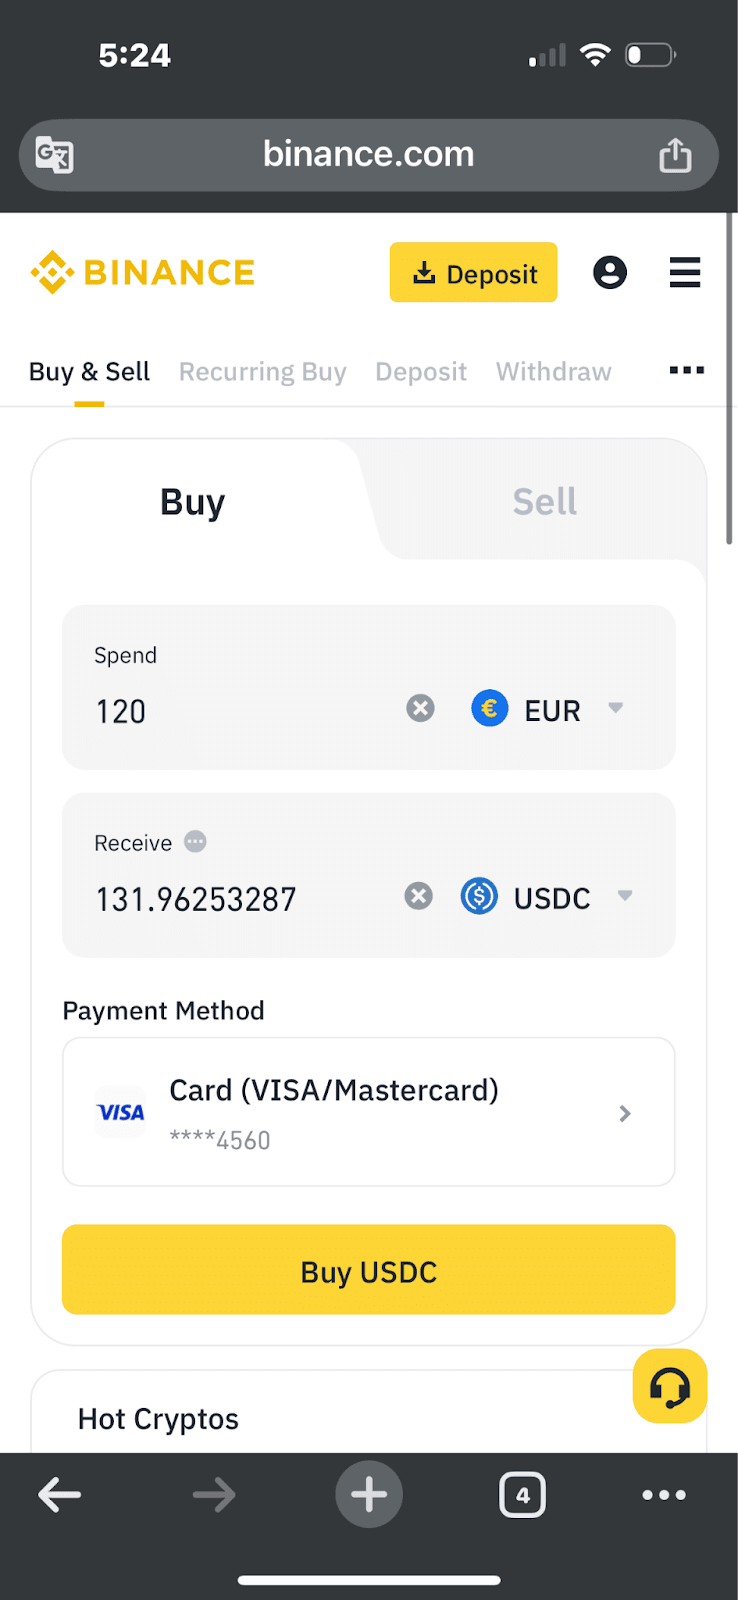Clear the Spend amount field
This screenshot has width=738, height=1600.
click(421, 709)
